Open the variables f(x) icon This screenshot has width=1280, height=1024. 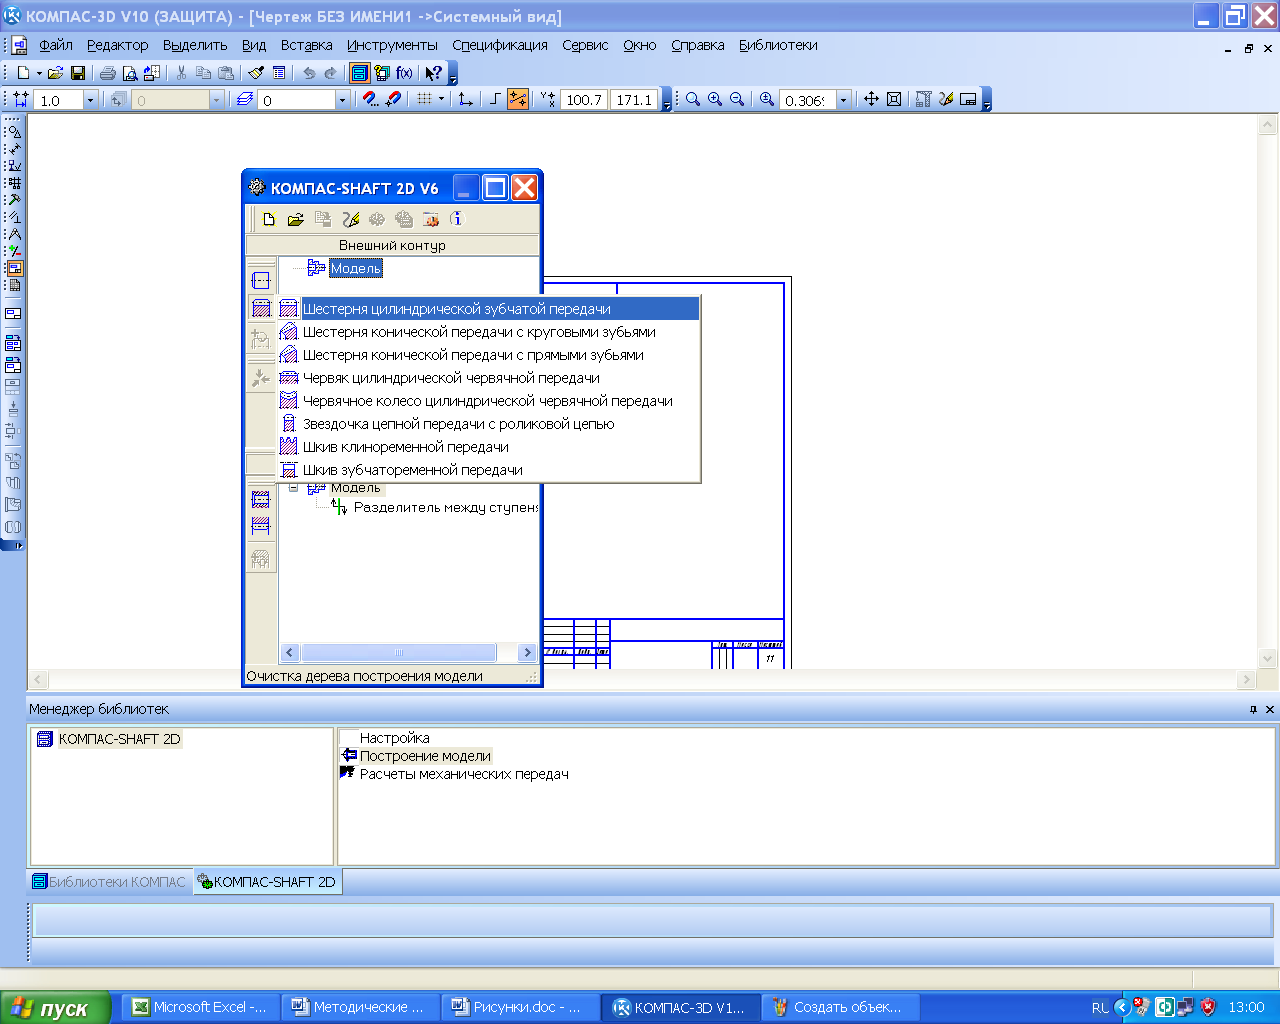tap(404, 73)
